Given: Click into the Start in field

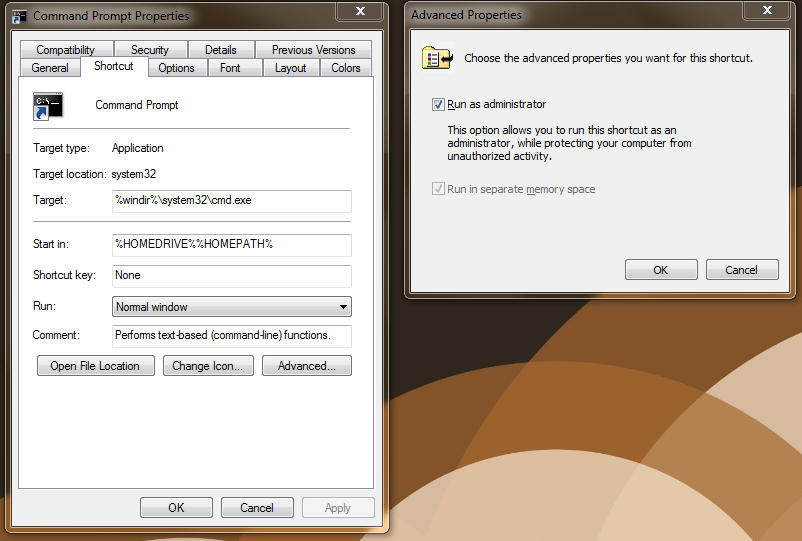Looking at the screenshot, I should pyautogui.click(x=232, y=245).
